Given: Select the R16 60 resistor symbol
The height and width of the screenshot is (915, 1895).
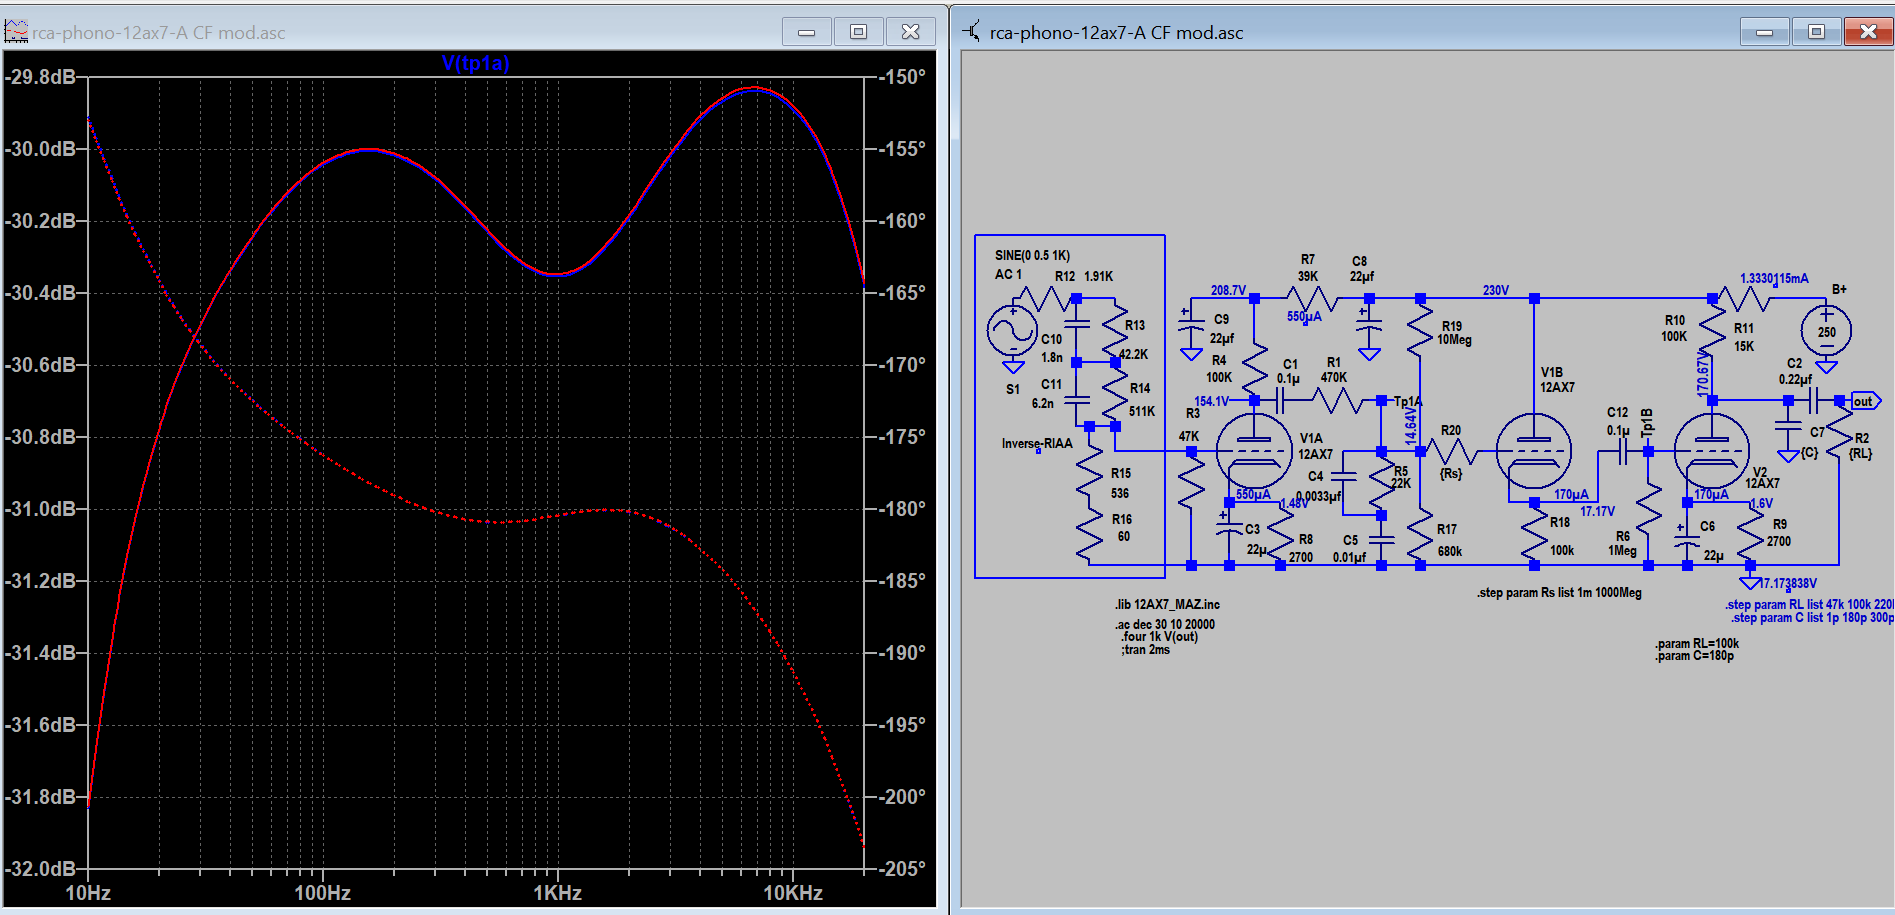Looking at the screenshot, I should [x=1089, y=536].
